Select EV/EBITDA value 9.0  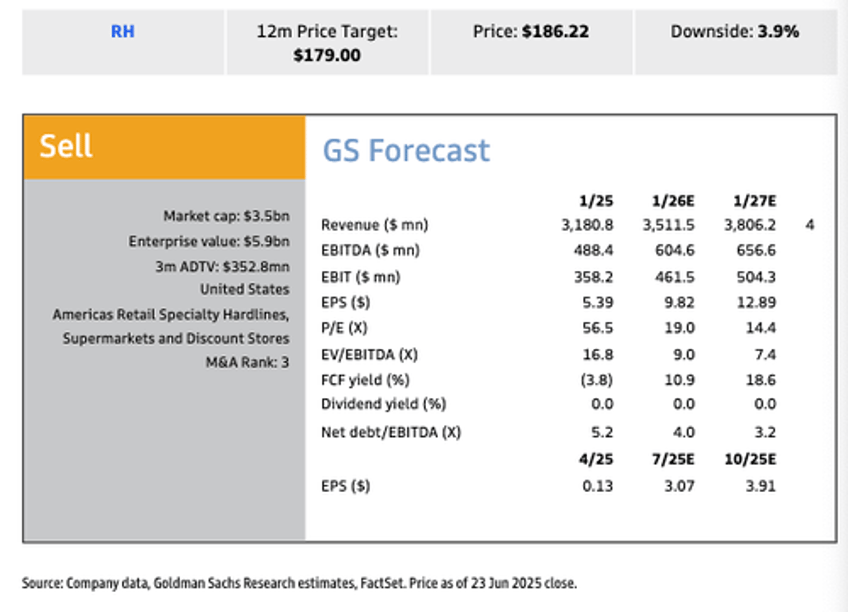[684, 355]
